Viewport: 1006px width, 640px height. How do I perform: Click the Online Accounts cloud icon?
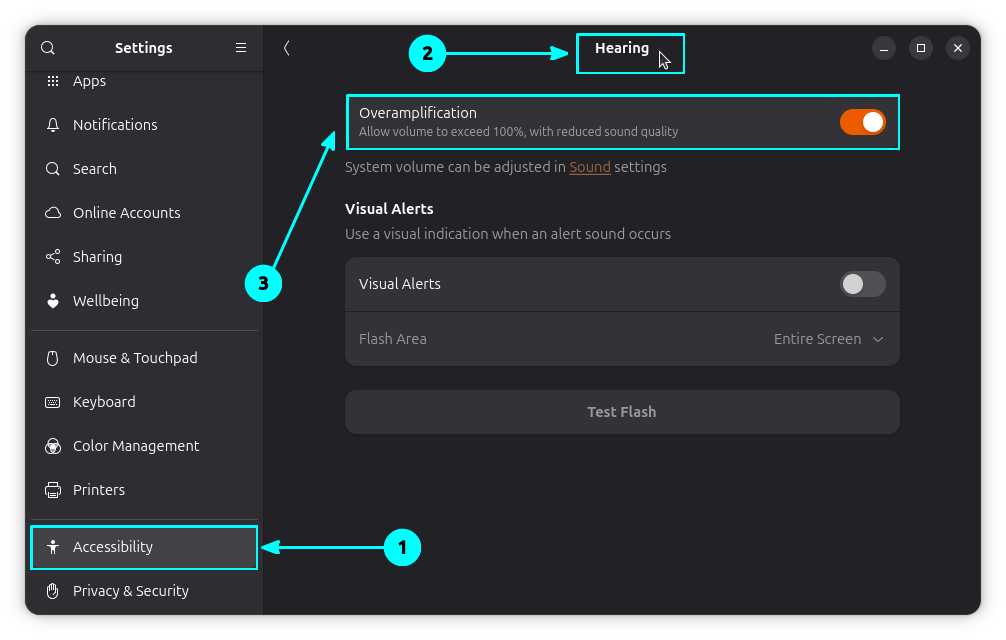click(x=53, y=213)
